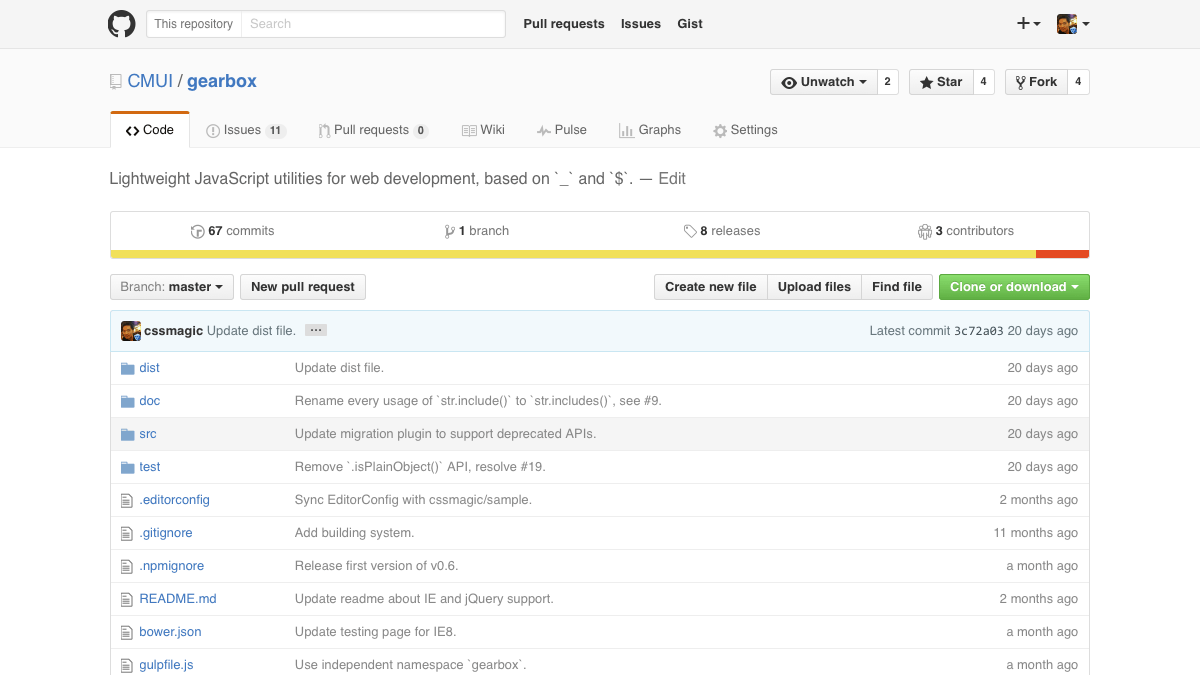Click Create new file button
The height and width of the screenshot is (675, 1200).
[711, 287]
